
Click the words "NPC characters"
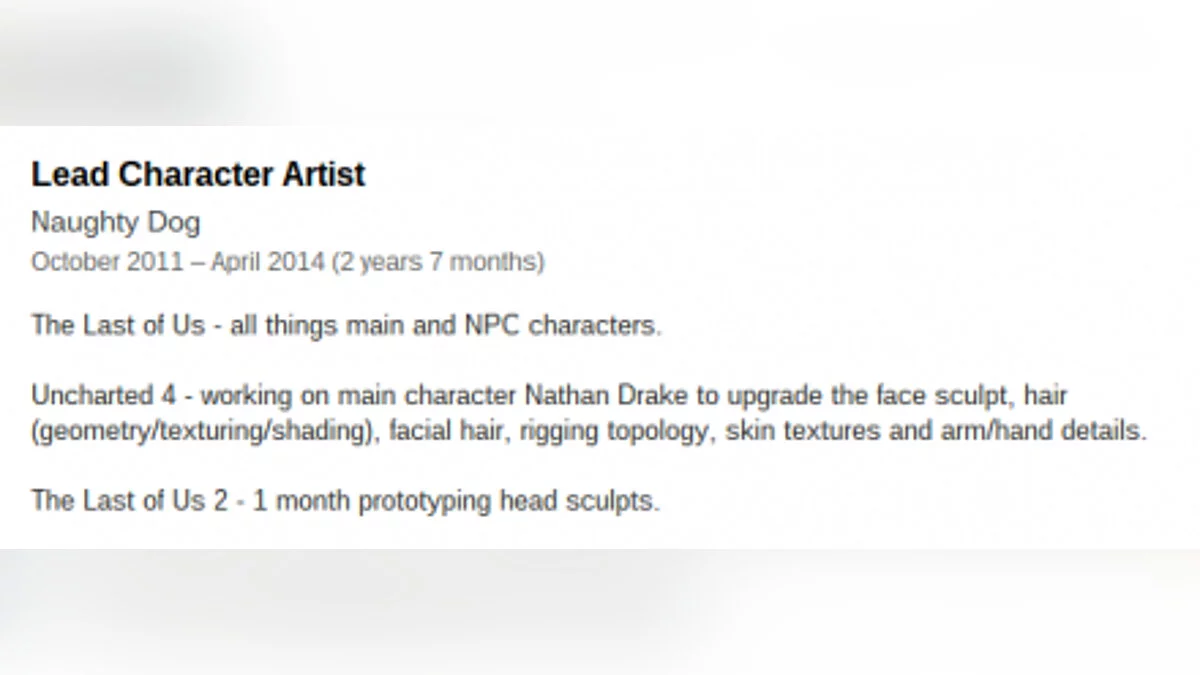(x=562, y=326)
